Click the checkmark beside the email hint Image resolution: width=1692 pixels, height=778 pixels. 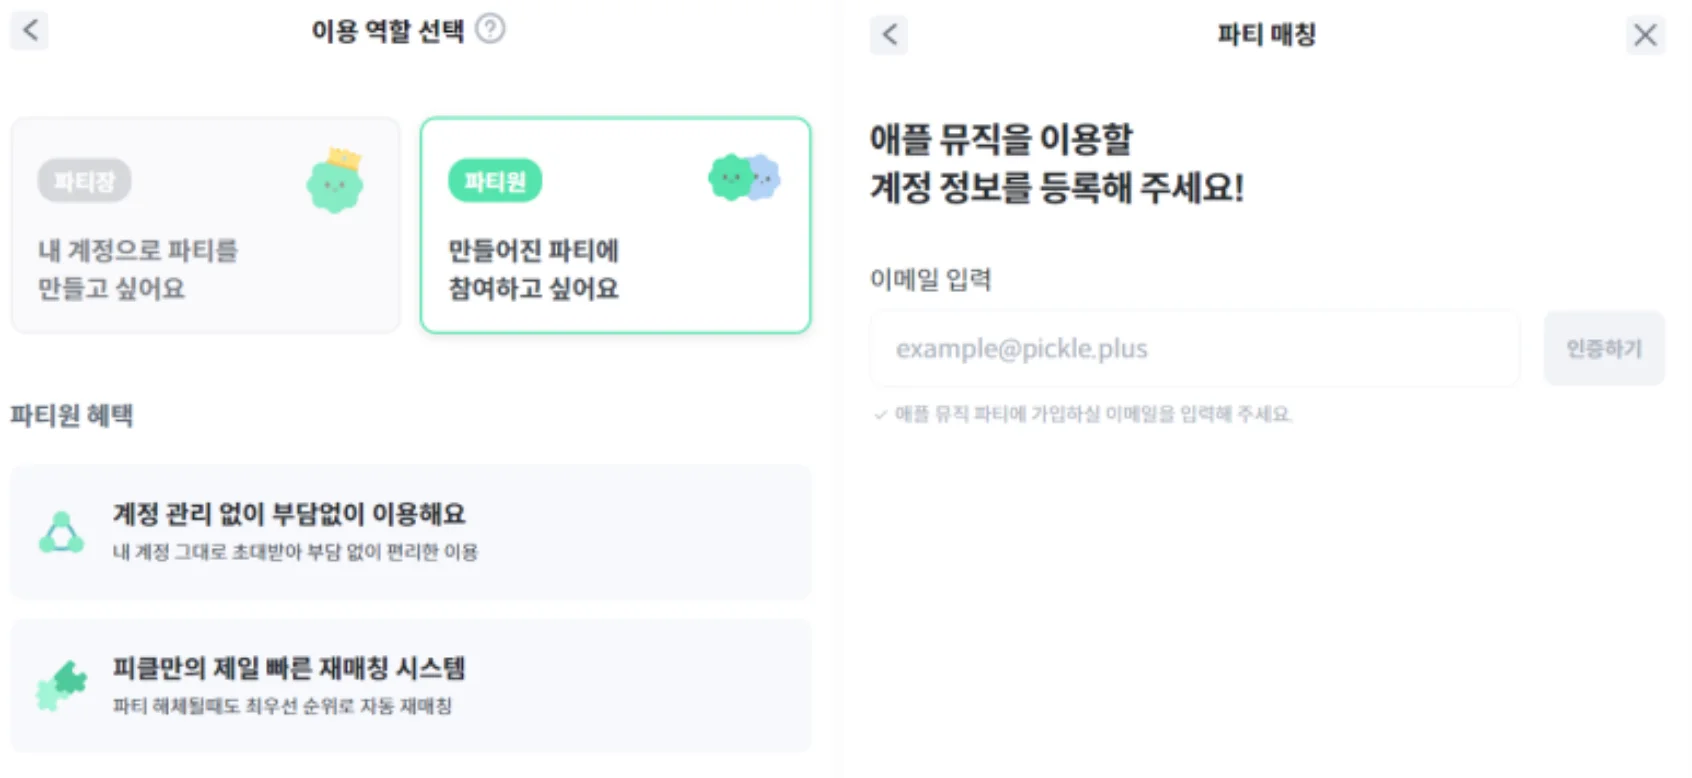click(x=880, y=414)
